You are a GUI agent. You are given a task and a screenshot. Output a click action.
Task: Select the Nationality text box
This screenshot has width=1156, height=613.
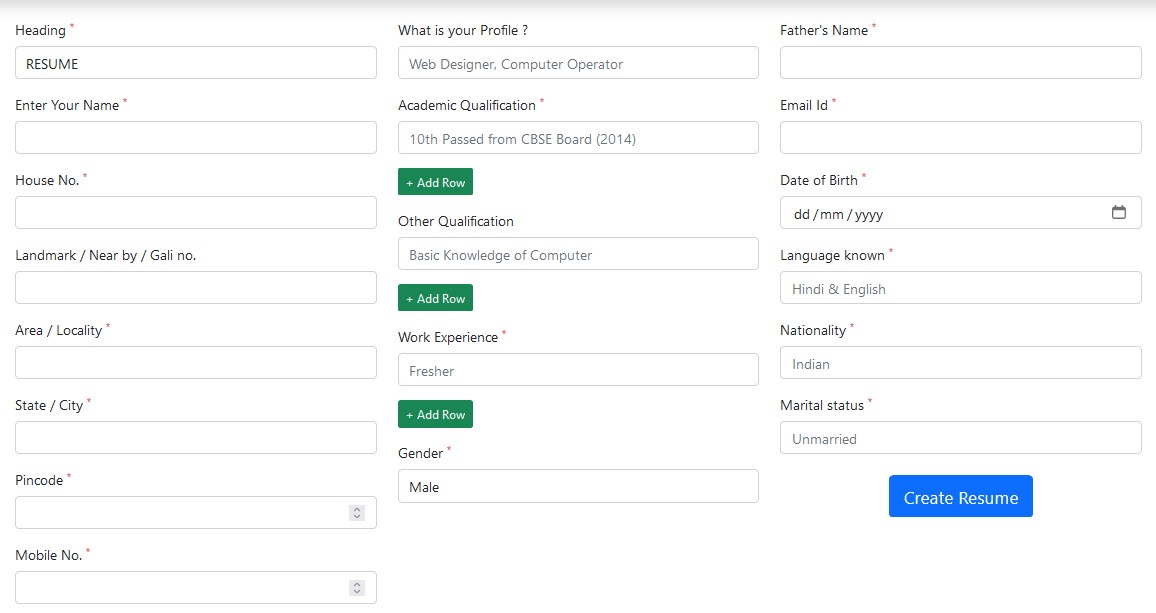pos(961,363)
